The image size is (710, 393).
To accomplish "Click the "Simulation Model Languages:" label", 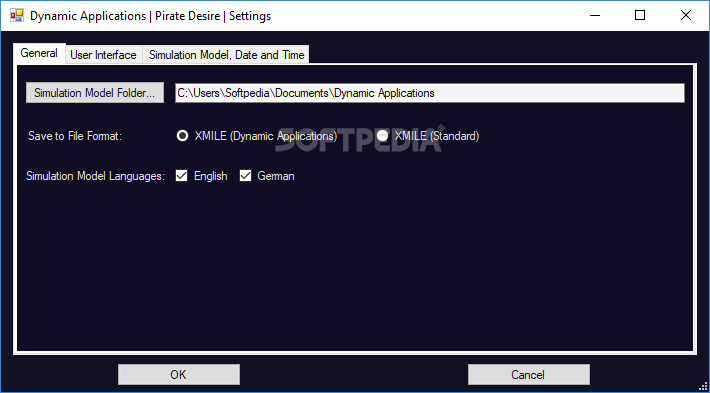I will [x=95, y=176].
